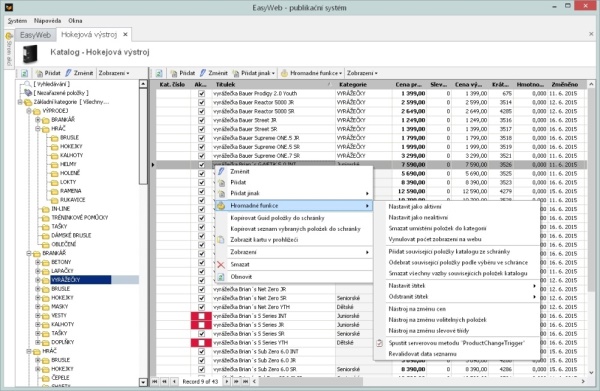Uncheck the active box for Bauer Prodigy 2.0 Youth
This screenshot has width=600, height=391.
tap(201, 94)
